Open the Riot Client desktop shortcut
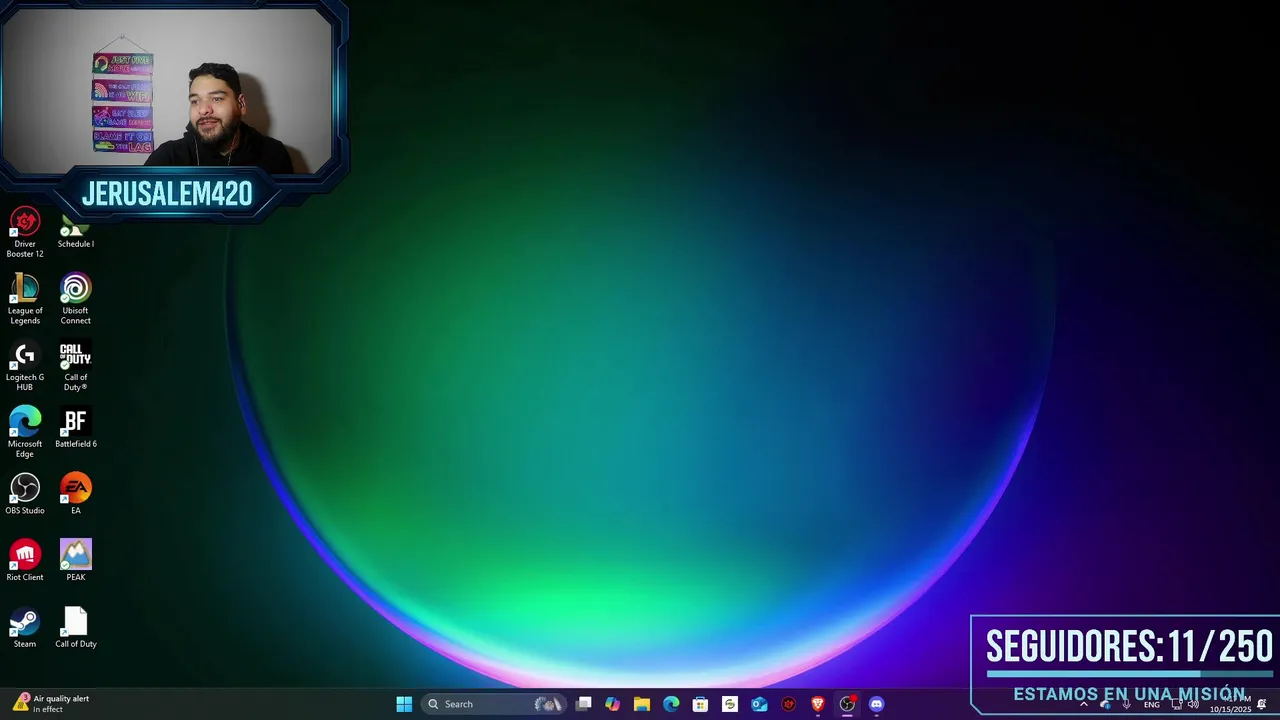Image resolution: width=1280 pixels, height=720 pixels. (x=25, y=561)
